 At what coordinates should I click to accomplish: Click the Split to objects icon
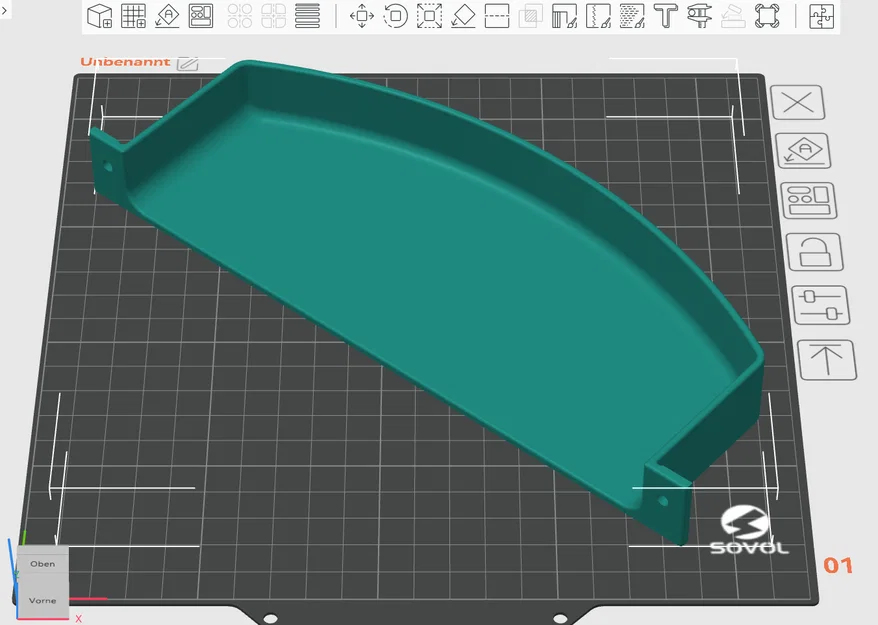[240, 16]
